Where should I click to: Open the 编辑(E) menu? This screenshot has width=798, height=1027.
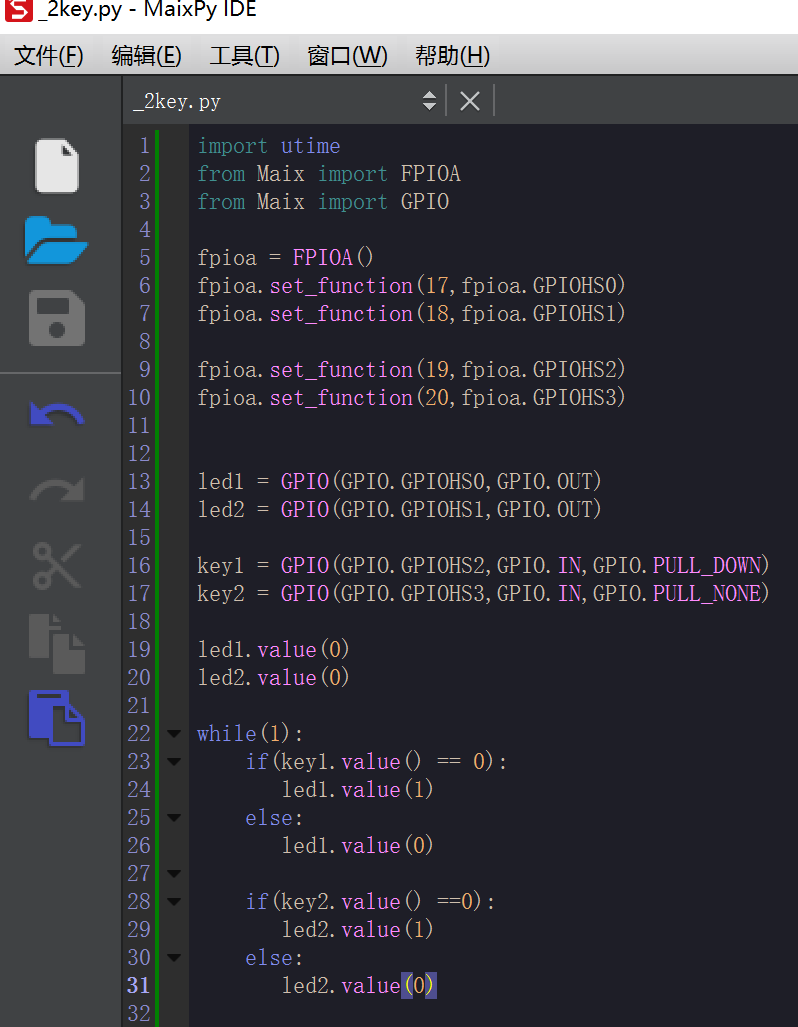(146, 56)
